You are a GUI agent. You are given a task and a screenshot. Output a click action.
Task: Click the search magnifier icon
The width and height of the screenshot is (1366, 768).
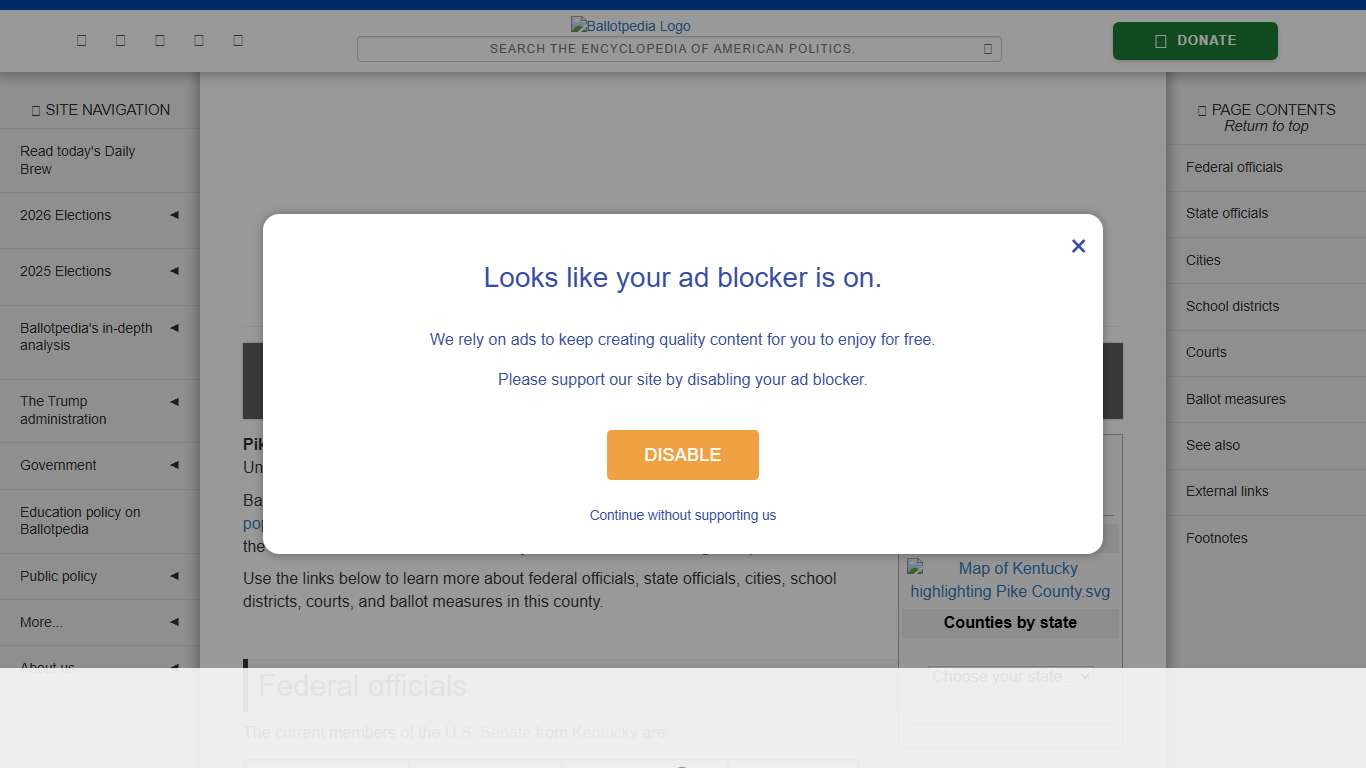(988, 49)
